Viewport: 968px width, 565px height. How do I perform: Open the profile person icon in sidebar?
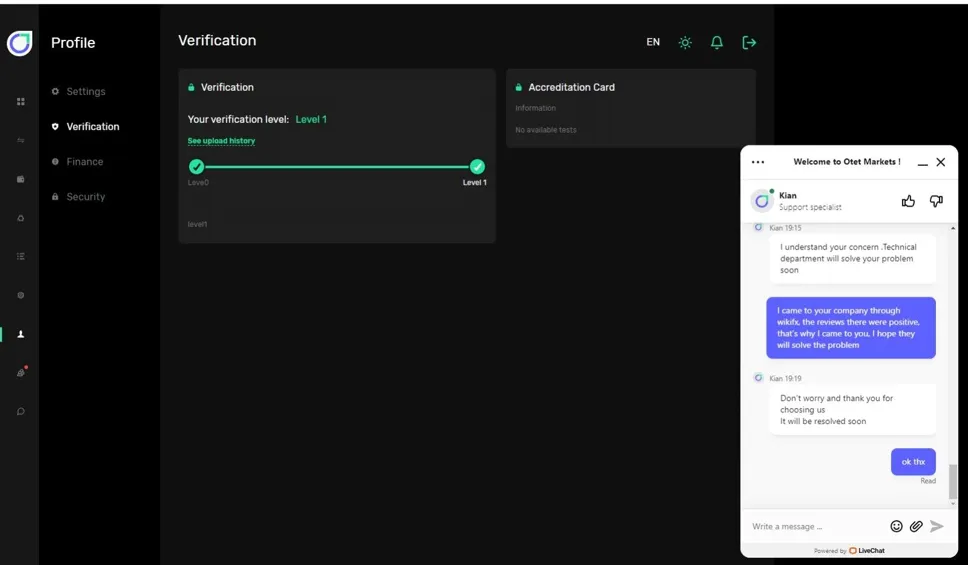point(20,334)
